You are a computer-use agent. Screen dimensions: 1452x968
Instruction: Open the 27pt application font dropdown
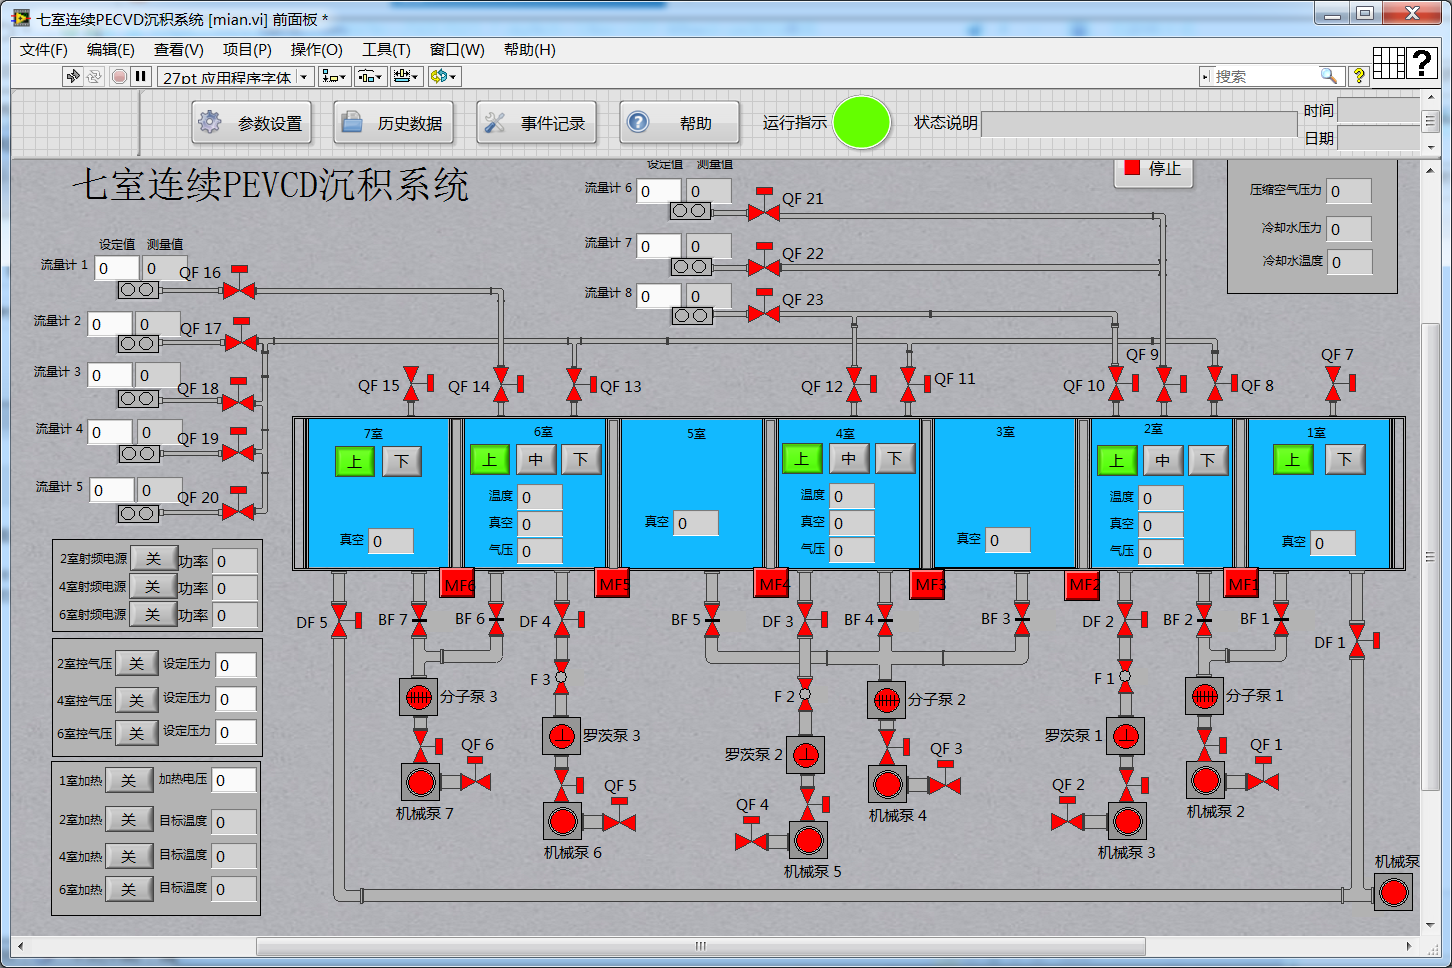(235, 76)
